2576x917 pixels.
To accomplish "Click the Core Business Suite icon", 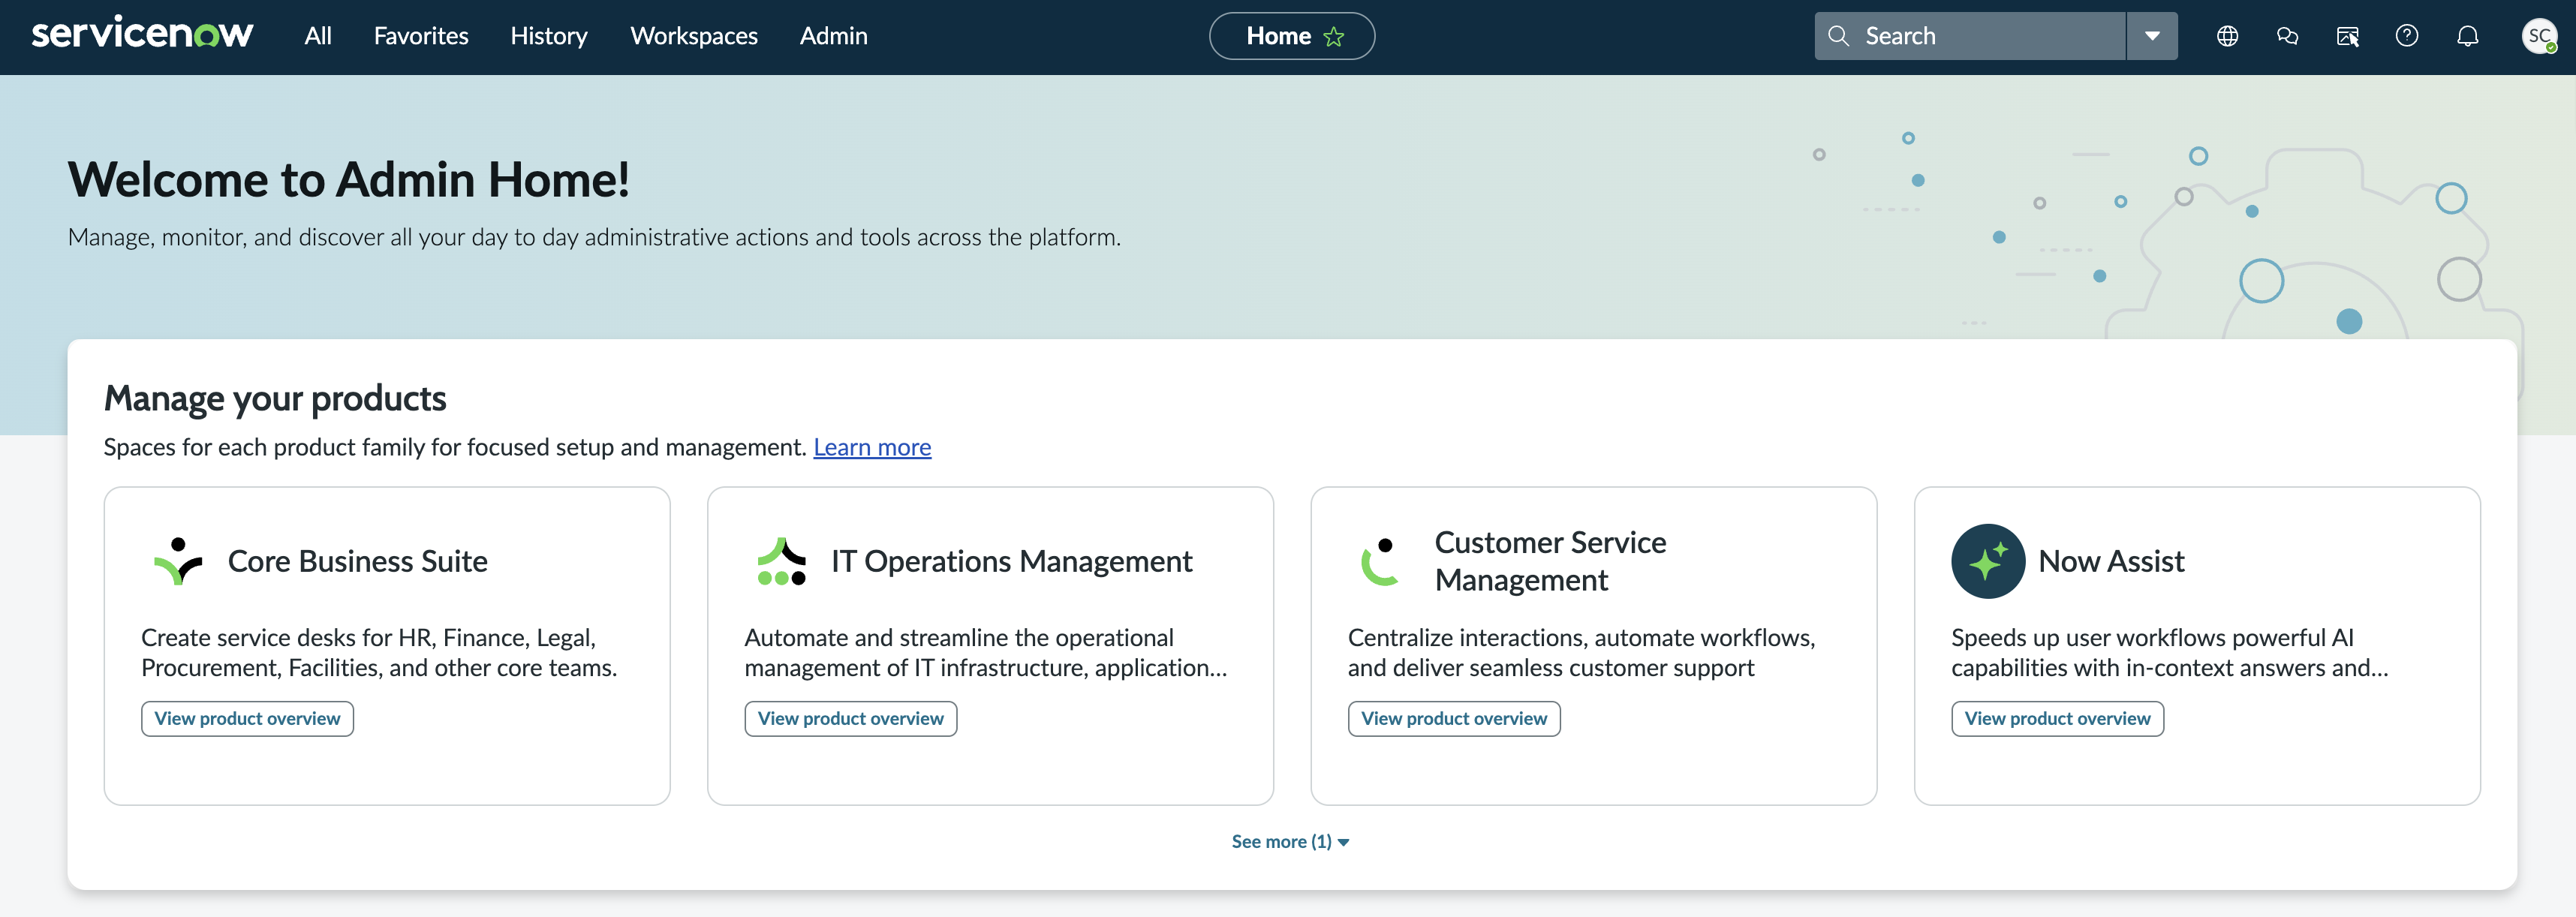I will coord(178,561).
